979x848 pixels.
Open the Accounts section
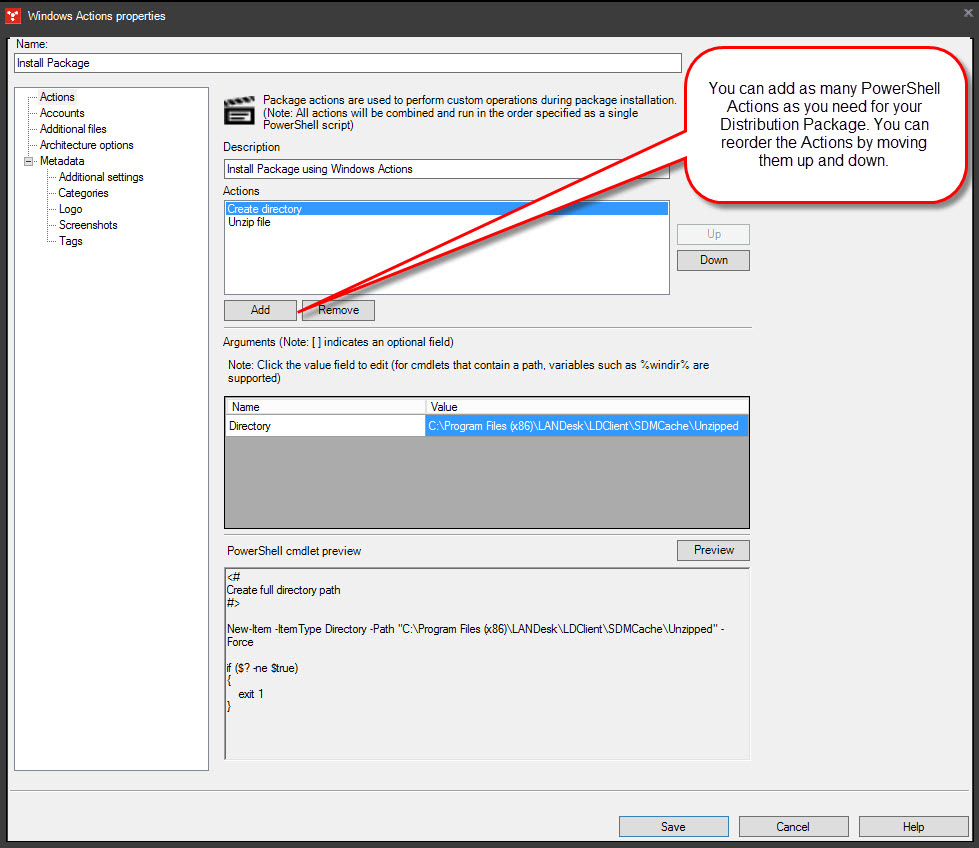coord(61,112)
